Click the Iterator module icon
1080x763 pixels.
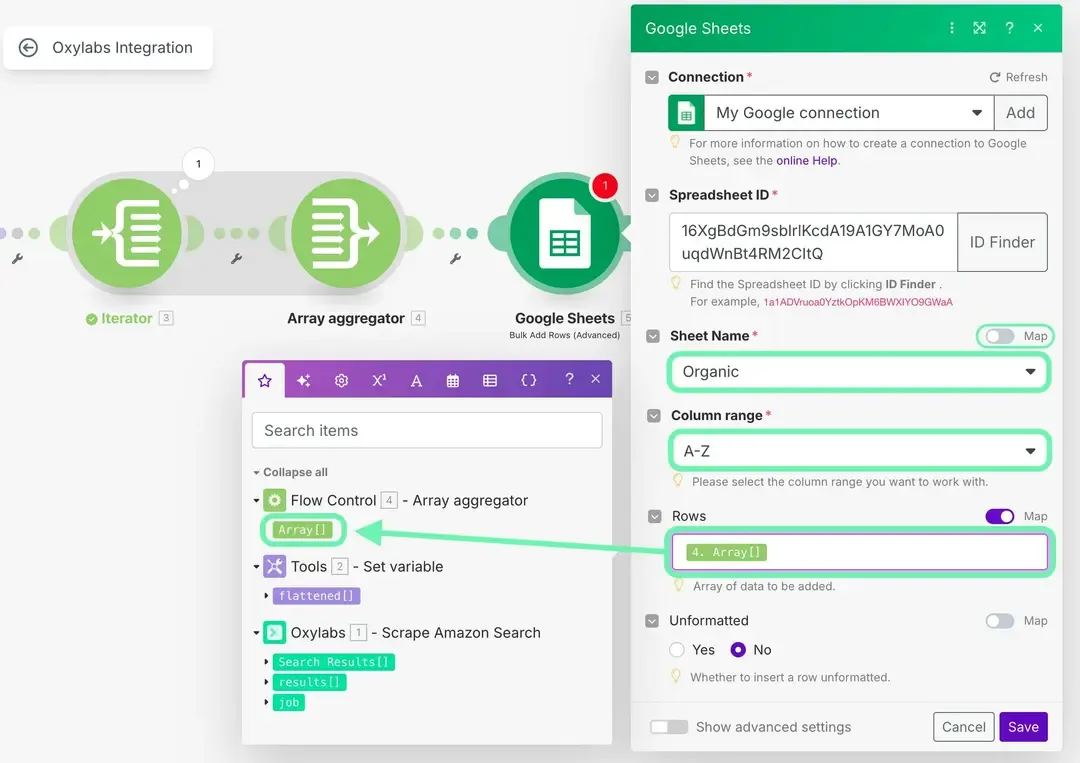126,233
